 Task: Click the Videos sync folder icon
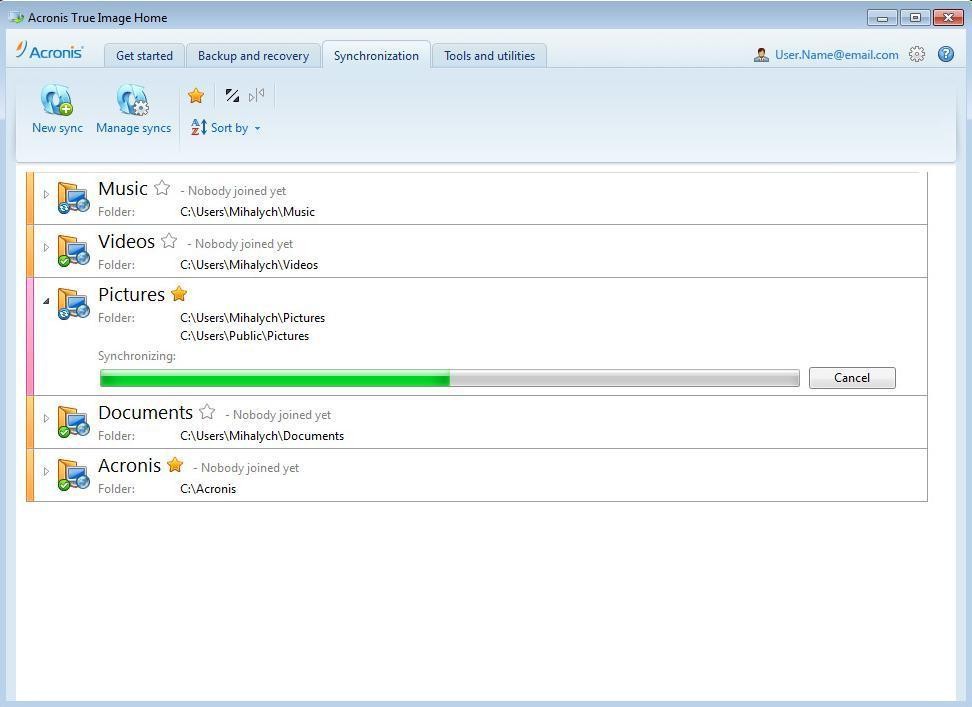[73, 250]
